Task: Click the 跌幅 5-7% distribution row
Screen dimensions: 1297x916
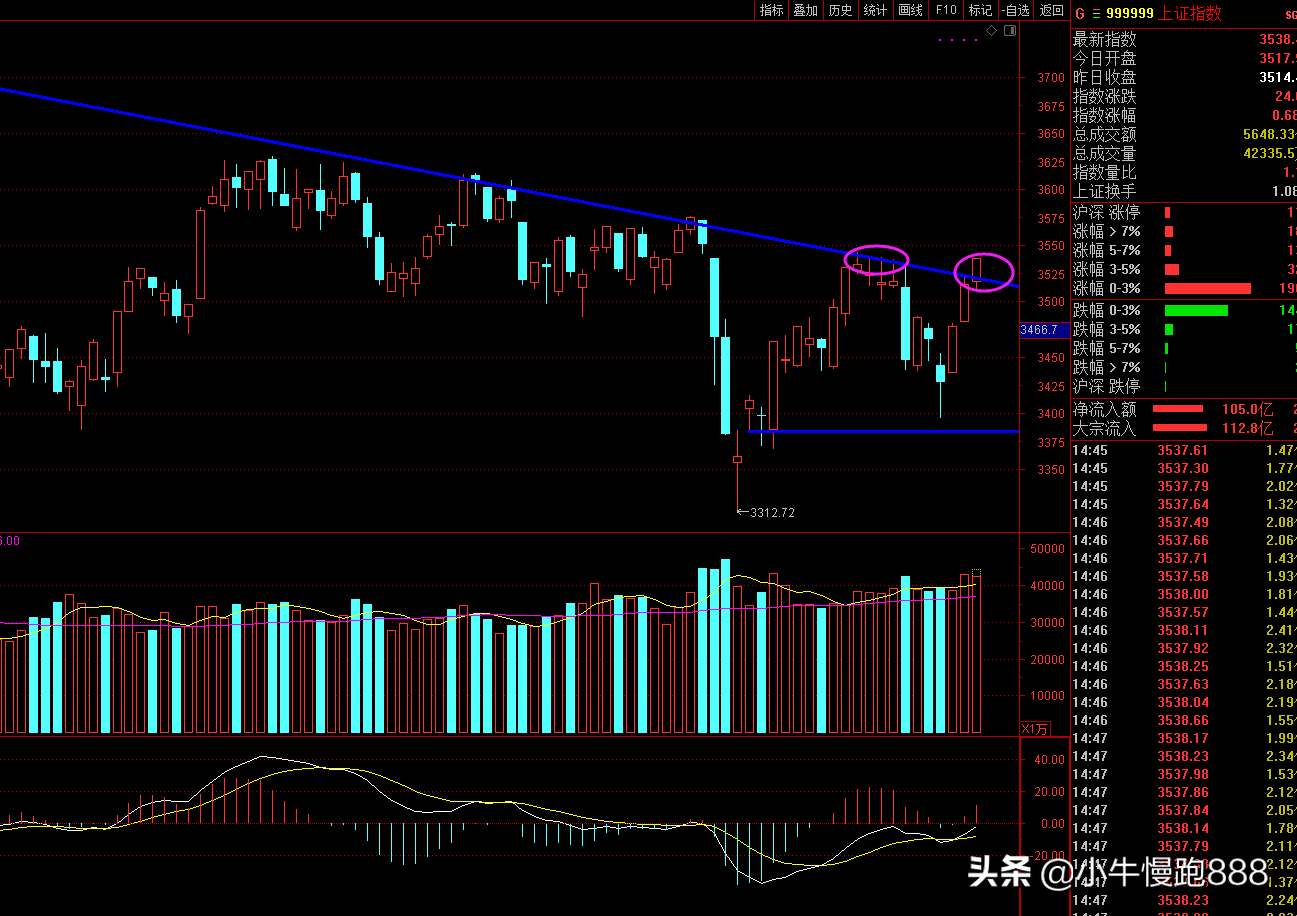Action: 1184,348
